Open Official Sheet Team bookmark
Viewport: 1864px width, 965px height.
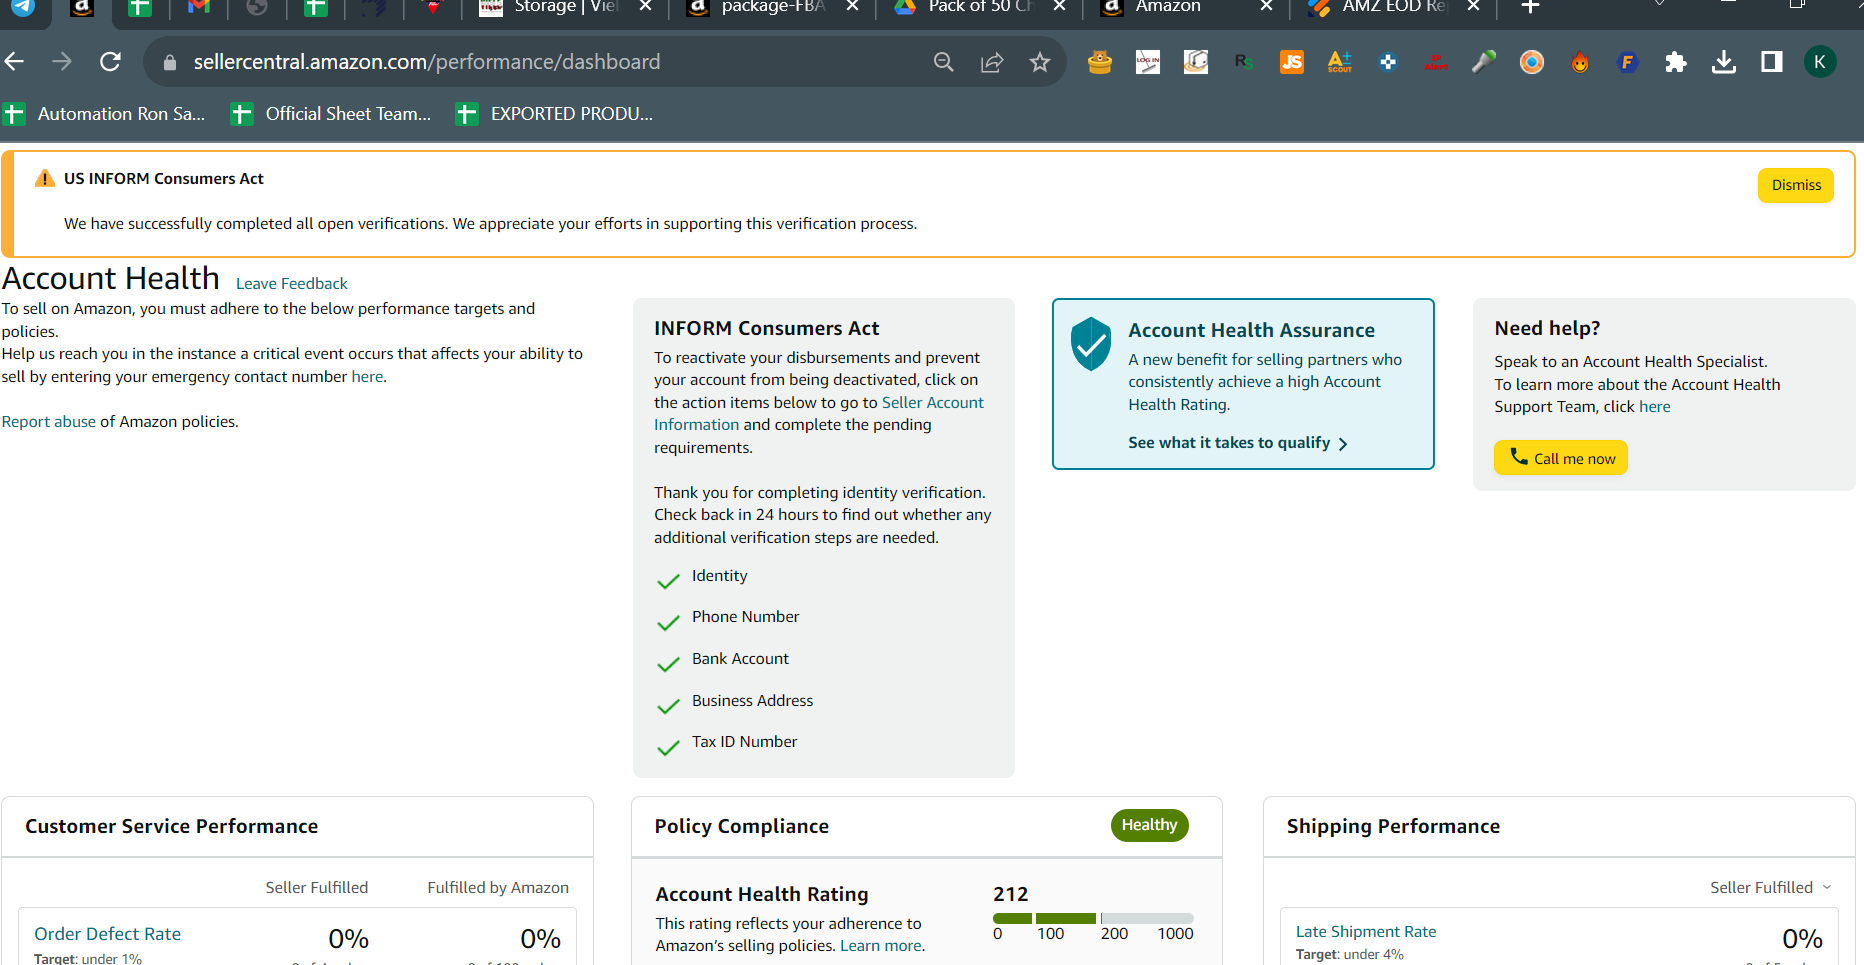click(332, 114)
